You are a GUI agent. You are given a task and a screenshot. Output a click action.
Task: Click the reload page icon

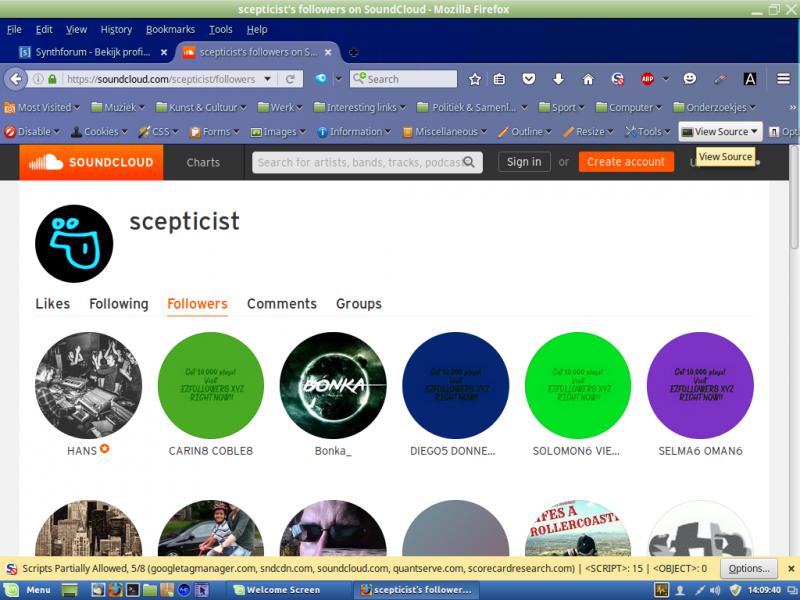[x=290, y=79]
